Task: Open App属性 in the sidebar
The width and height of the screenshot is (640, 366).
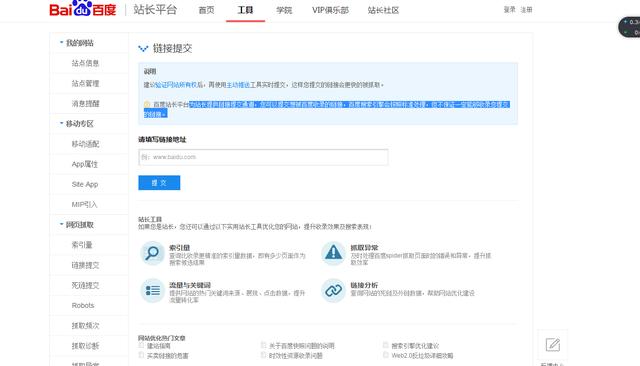Action: [x=84, y=164]
